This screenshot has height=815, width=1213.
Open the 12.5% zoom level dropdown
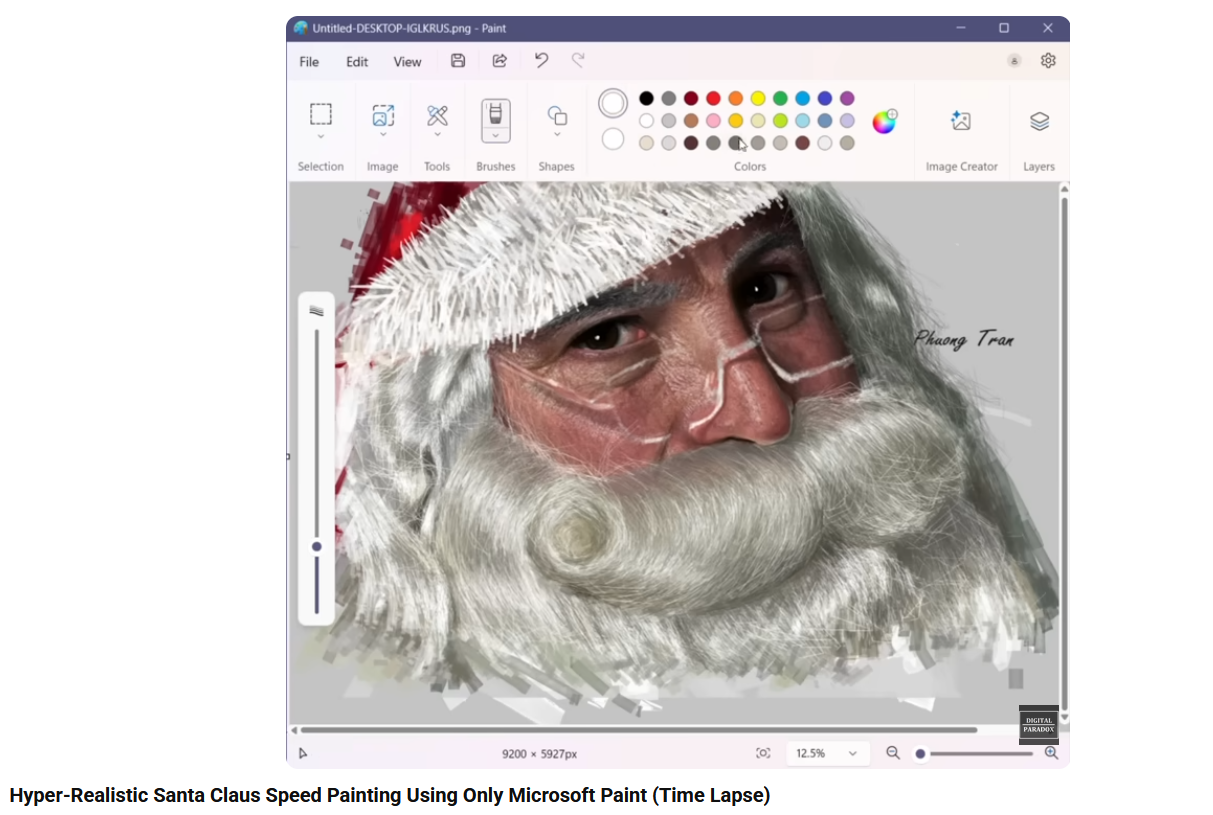[x=826, y=753]
